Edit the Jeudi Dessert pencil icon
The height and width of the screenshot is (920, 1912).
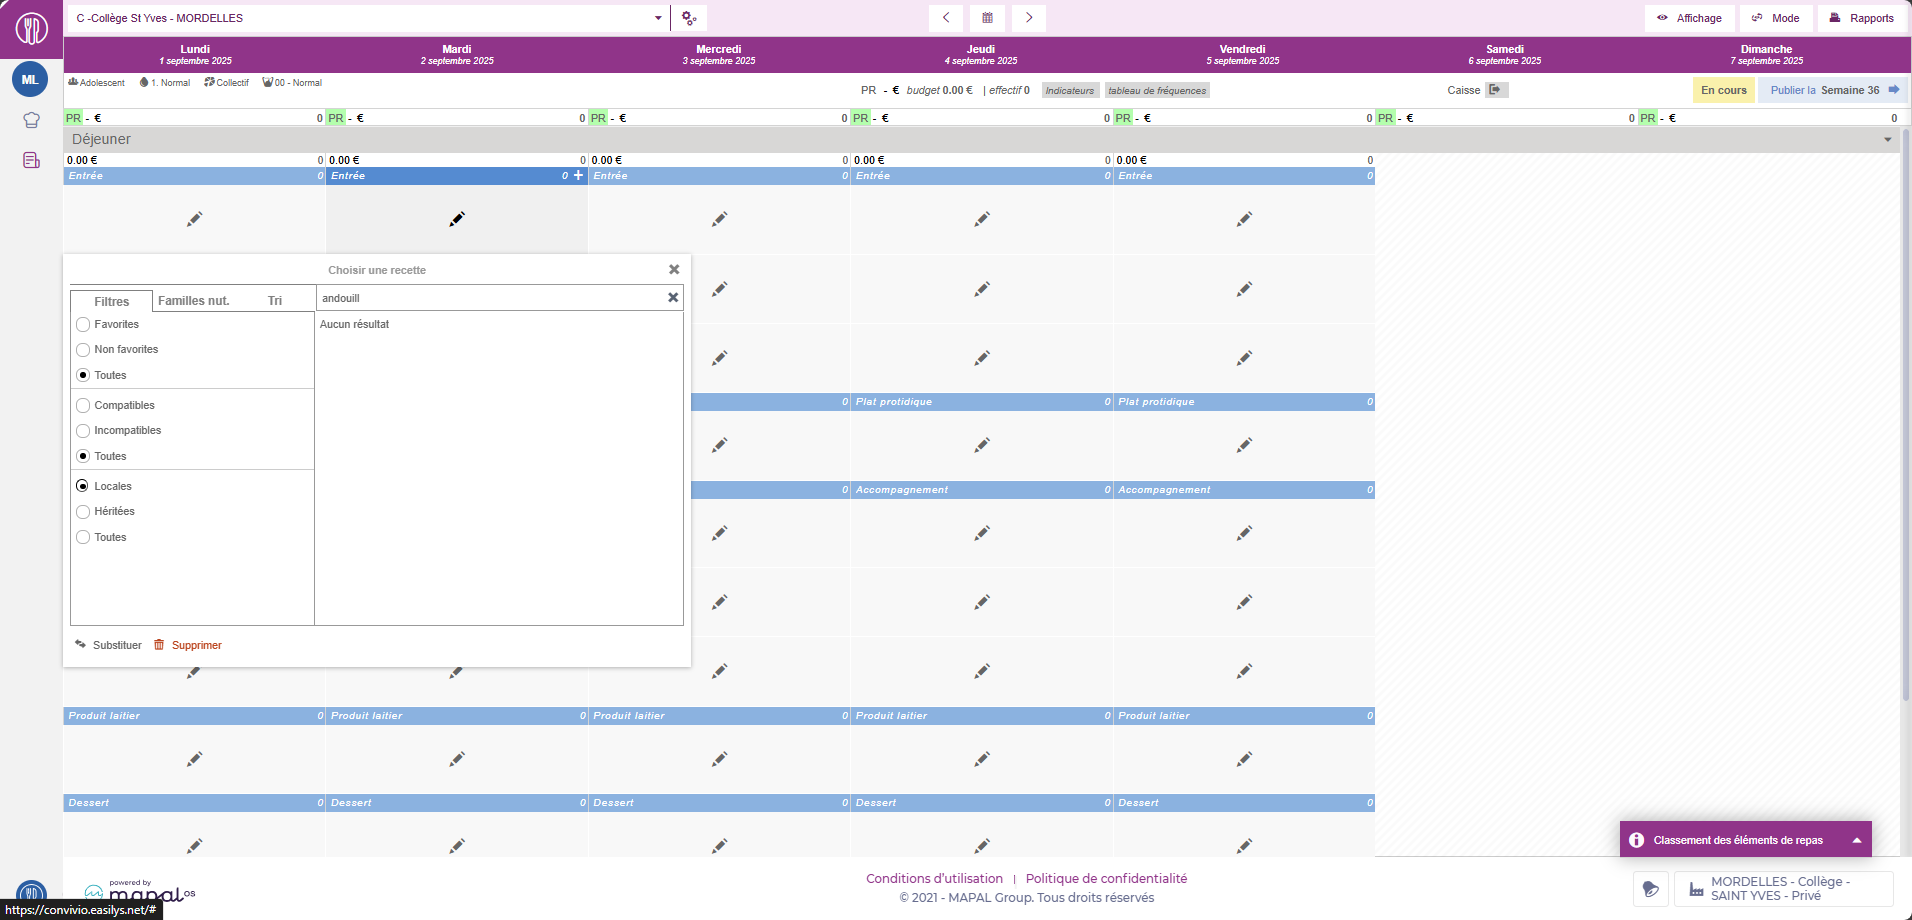click(x=982, y=846)
